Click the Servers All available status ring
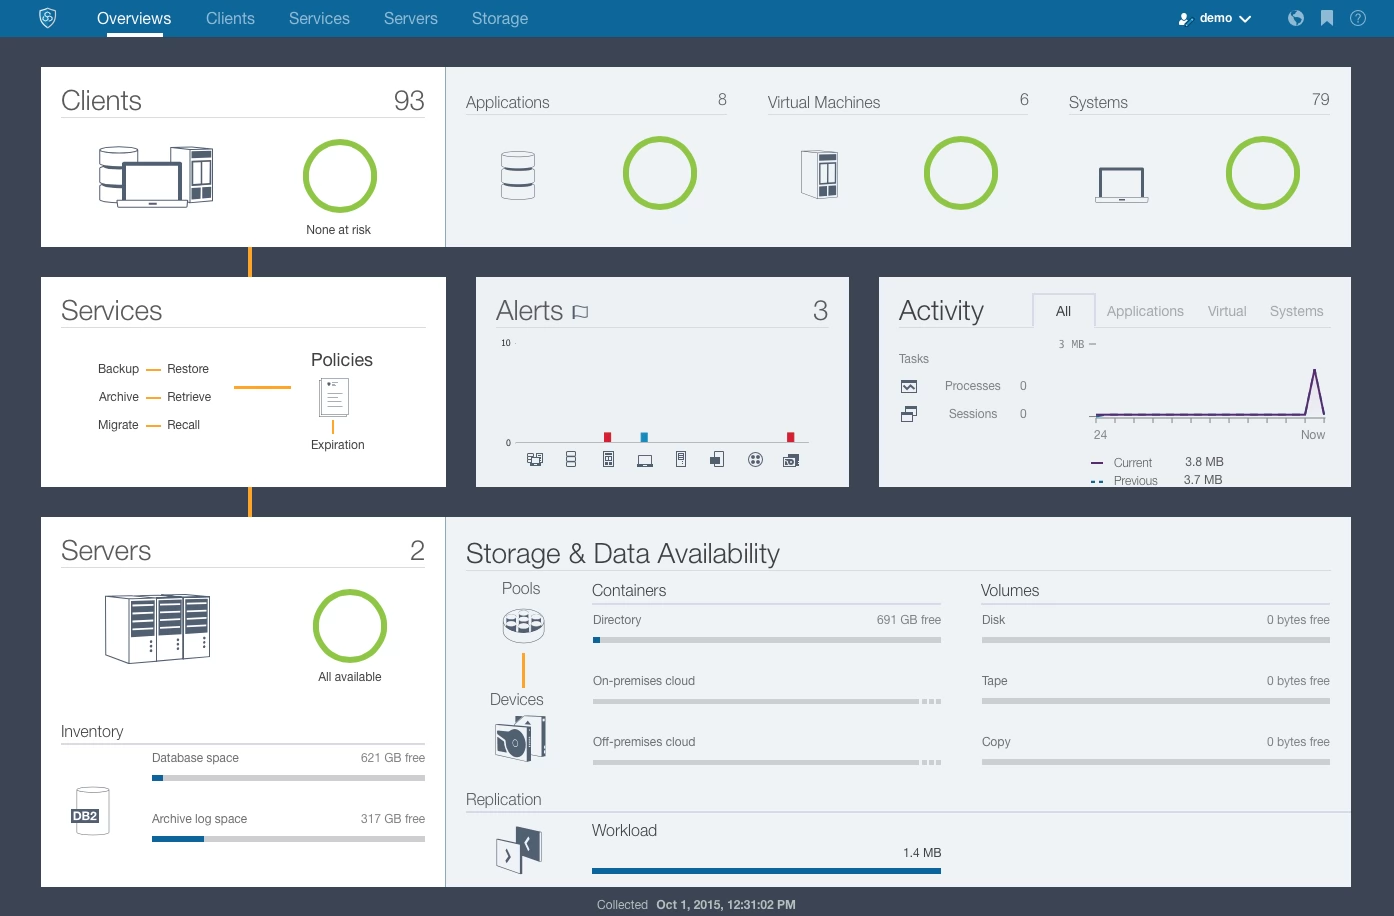1394x916 pixels. pos(350,626)
